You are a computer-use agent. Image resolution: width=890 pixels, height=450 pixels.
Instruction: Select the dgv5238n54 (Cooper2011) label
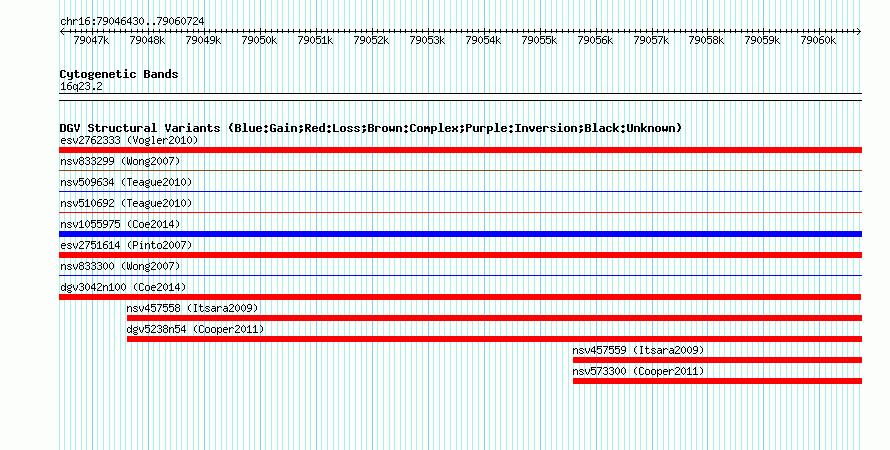[x=195, y=329]
